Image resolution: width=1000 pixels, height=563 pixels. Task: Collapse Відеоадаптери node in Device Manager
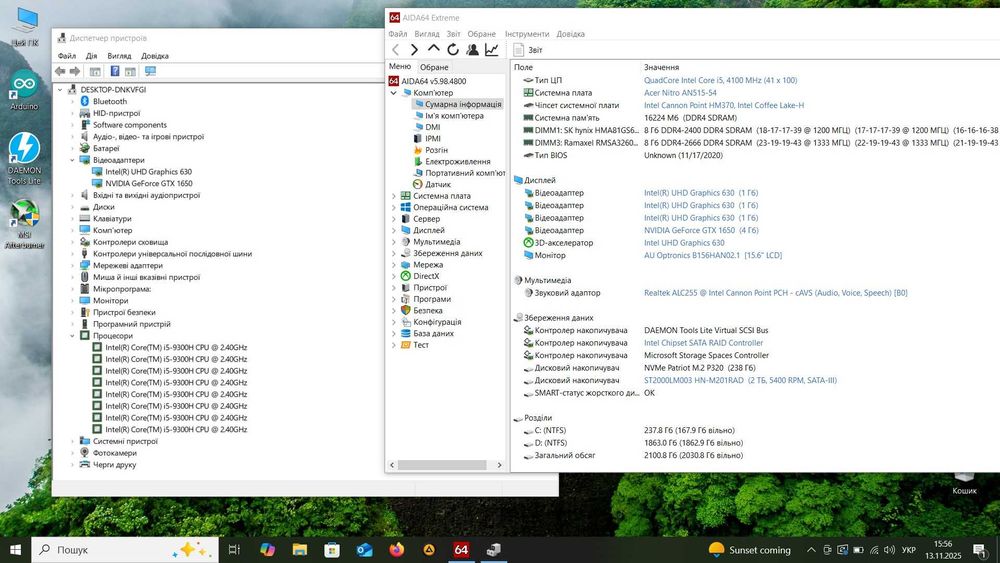72,161
